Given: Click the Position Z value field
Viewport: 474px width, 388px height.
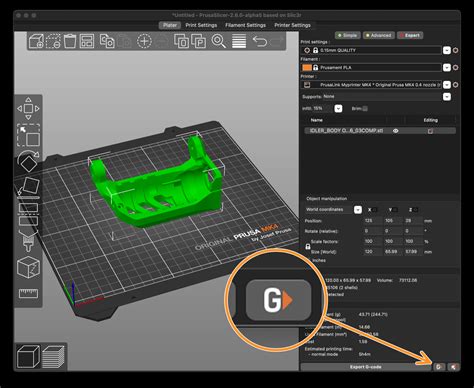Looking at the screenshot, I should (x=414, y=221).
